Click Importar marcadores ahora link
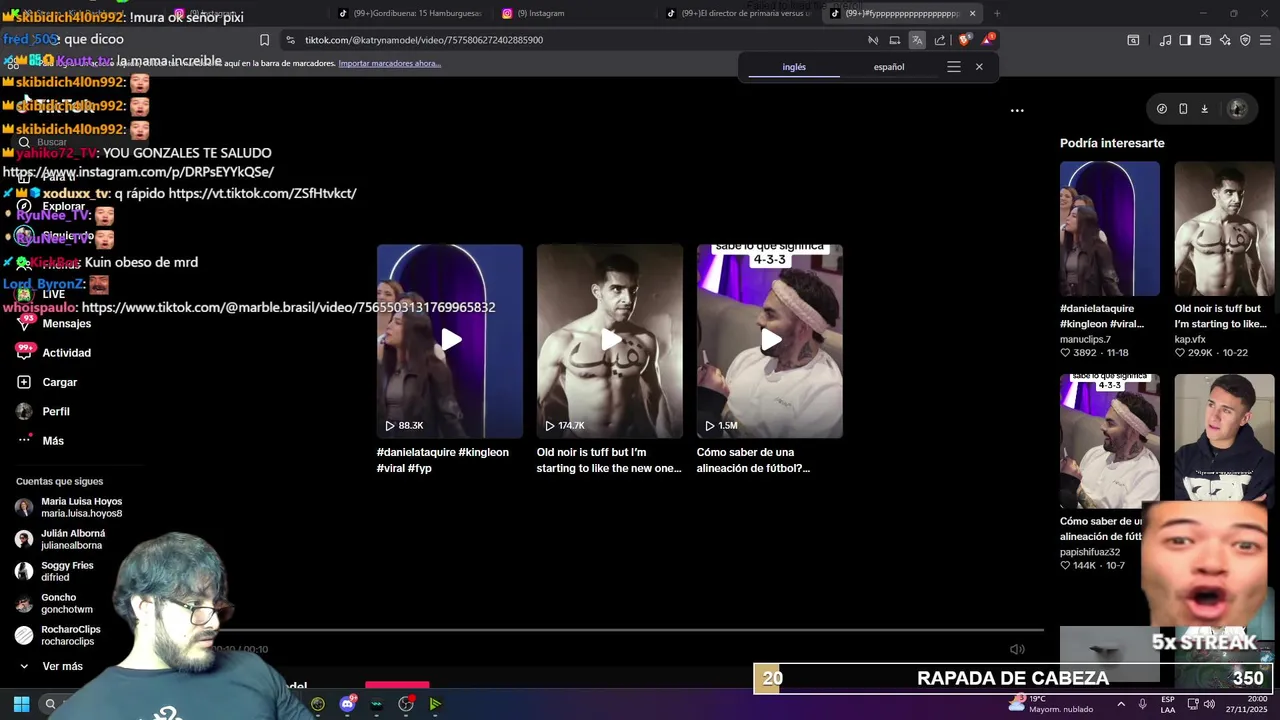This screenshot has width=1280, height=720. [x=389, y=63]
